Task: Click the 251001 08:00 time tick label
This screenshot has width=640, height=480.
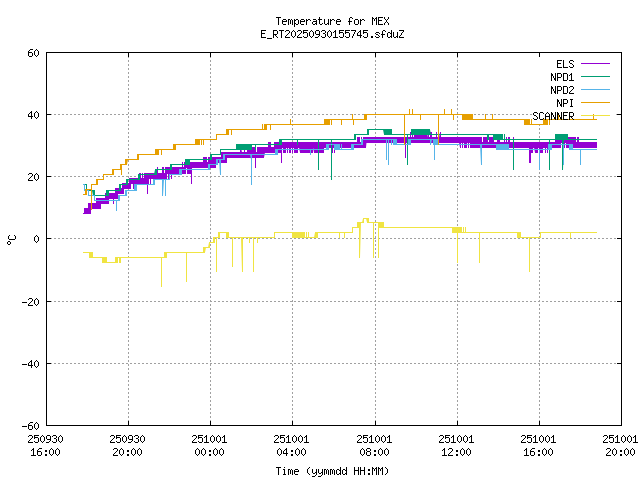Action: [375, 445]
